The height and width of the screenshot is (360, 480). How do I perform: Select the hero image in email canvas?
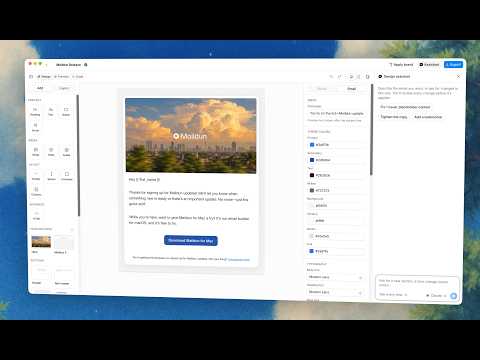pos(191,135)
